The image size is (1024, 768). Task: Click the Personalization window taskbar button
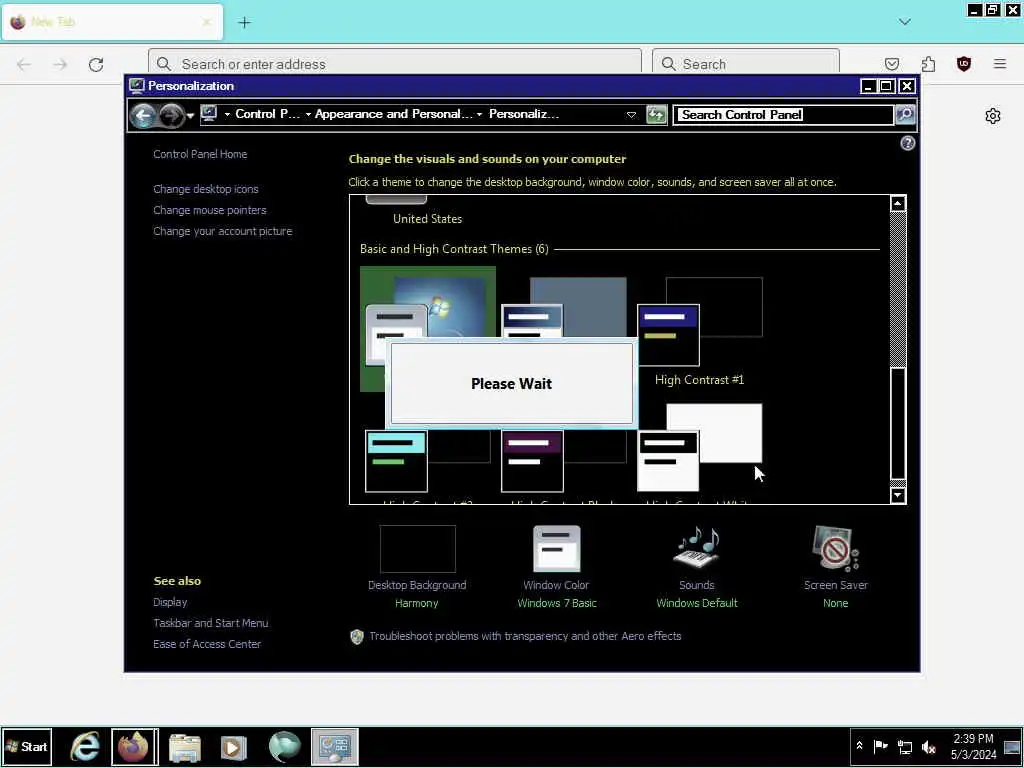(x=334, y=746)
